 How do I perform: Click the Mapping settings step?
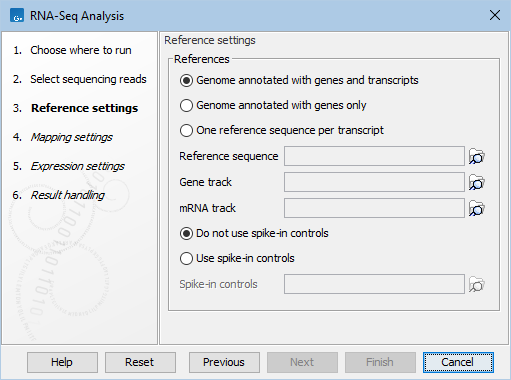point(71,137)
